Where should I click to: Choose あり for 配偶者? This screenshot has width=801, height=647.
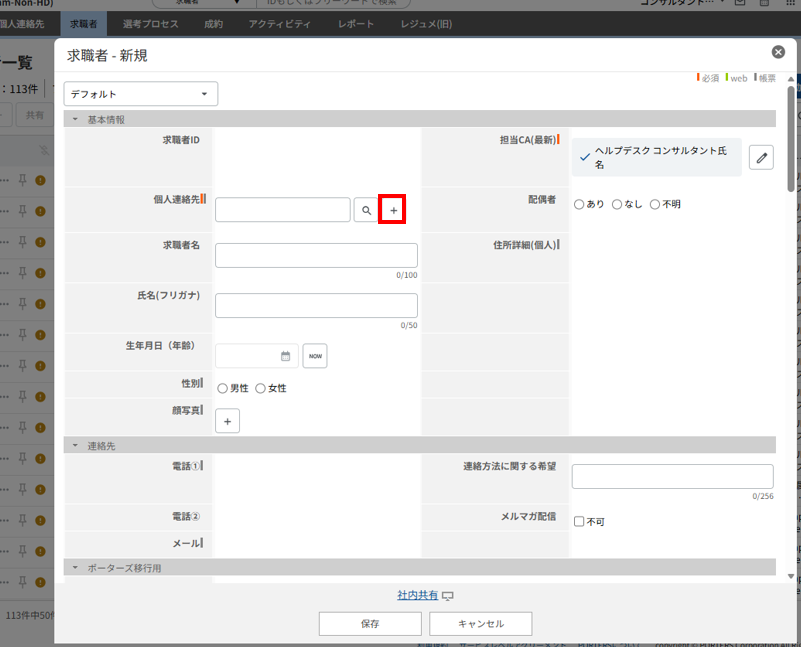(x=579, y=204)
